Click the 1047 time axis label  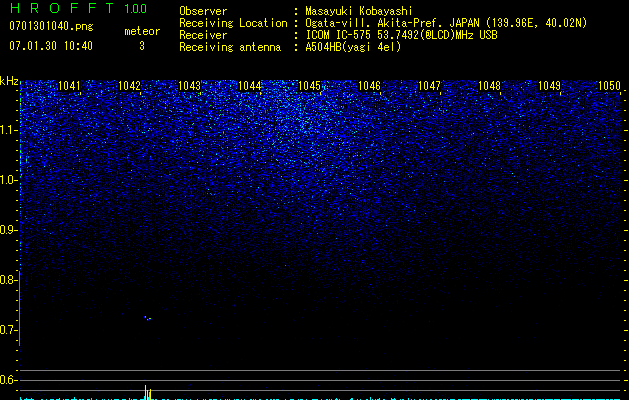(x=429, y=86)
